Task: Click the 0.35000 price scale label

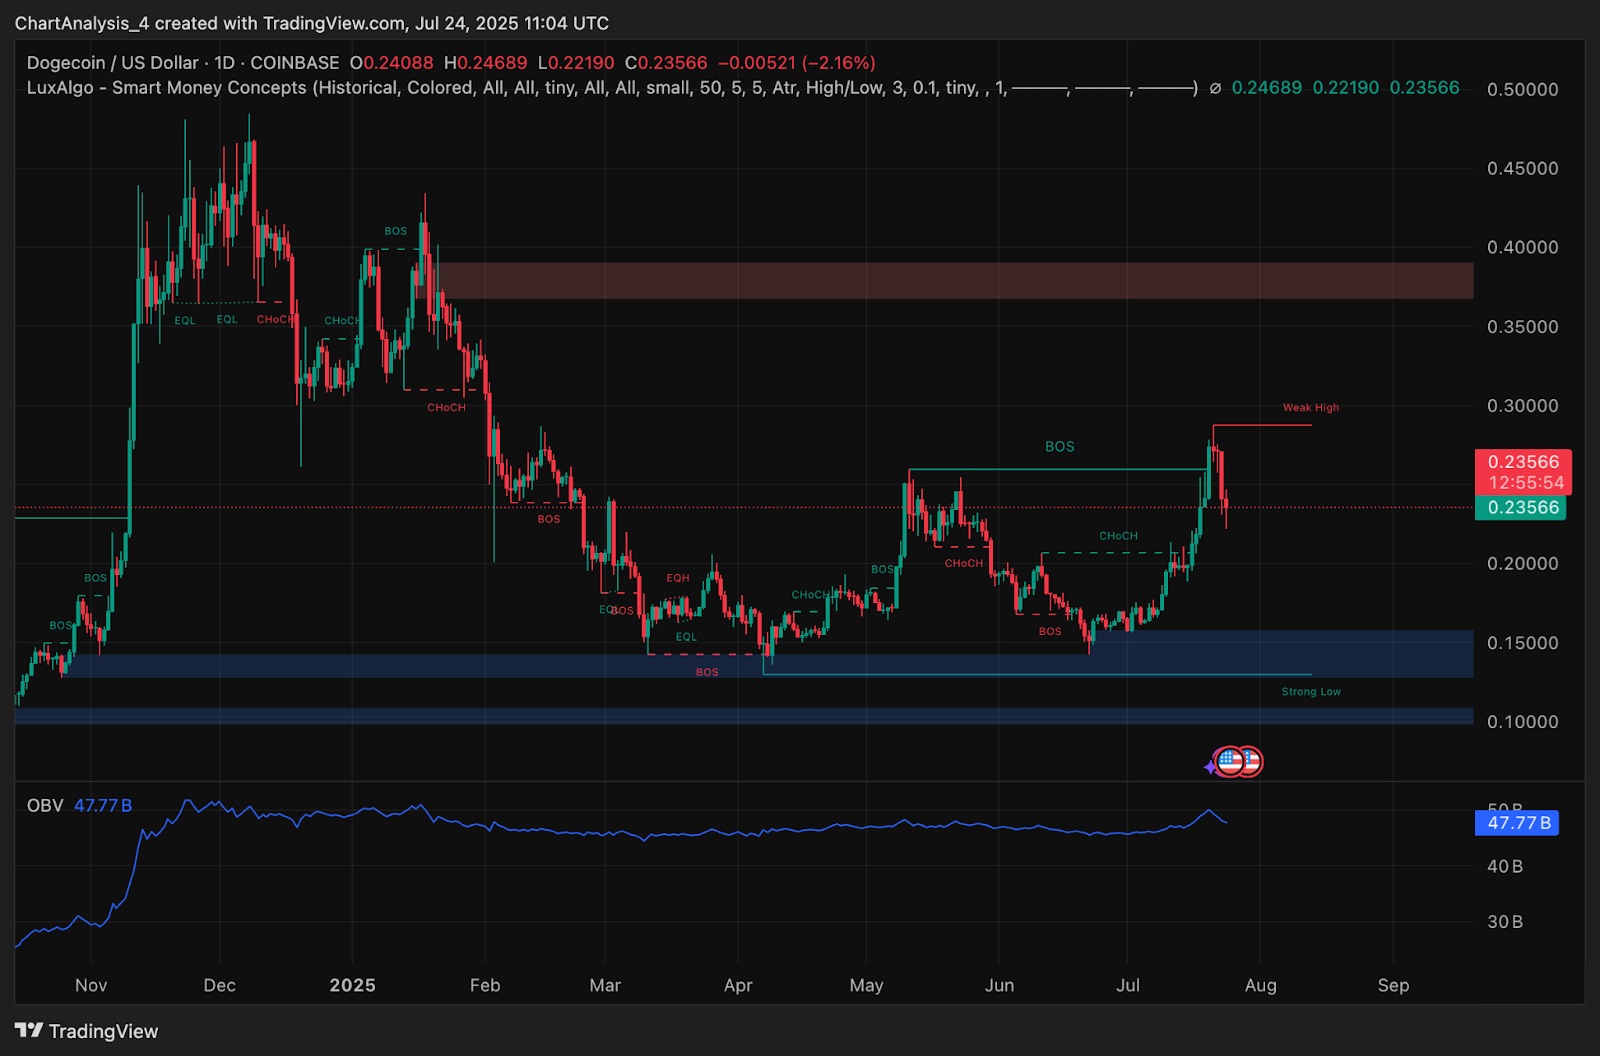Action: (x=1522, y=327)
